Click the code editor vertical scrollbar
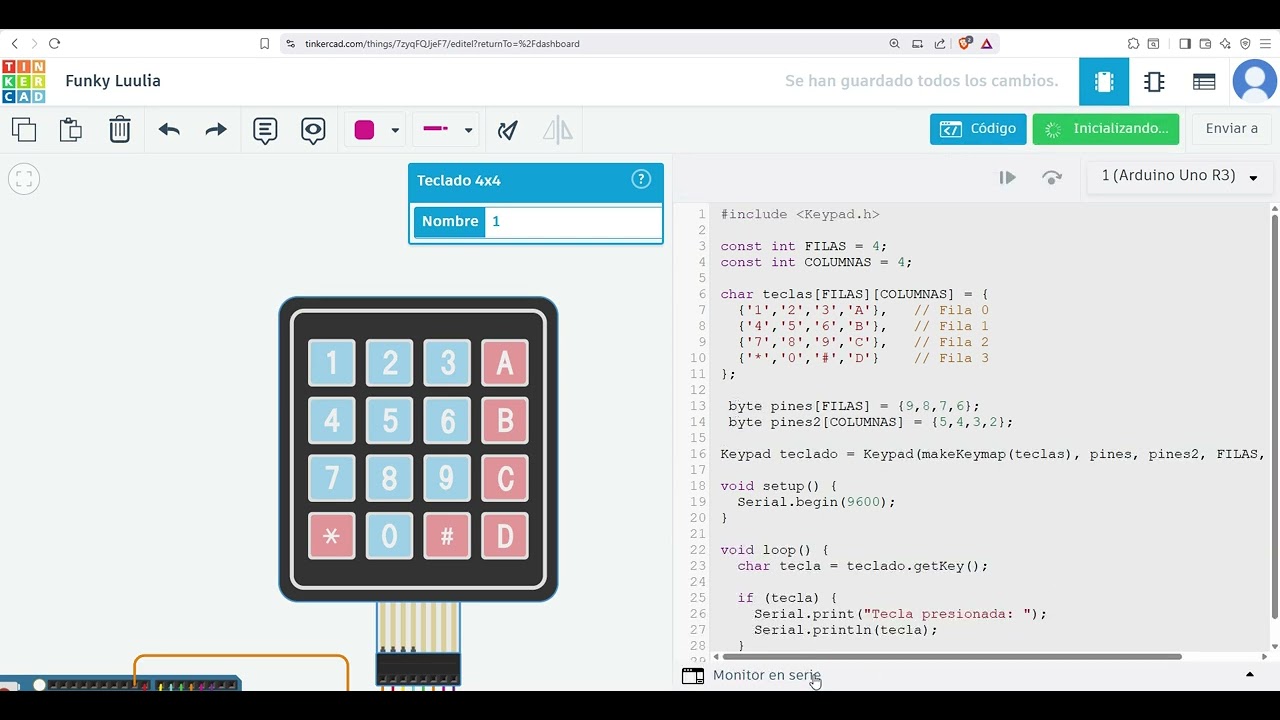The width and height of the screenshot is (1280, 720). click(1274, 416)
